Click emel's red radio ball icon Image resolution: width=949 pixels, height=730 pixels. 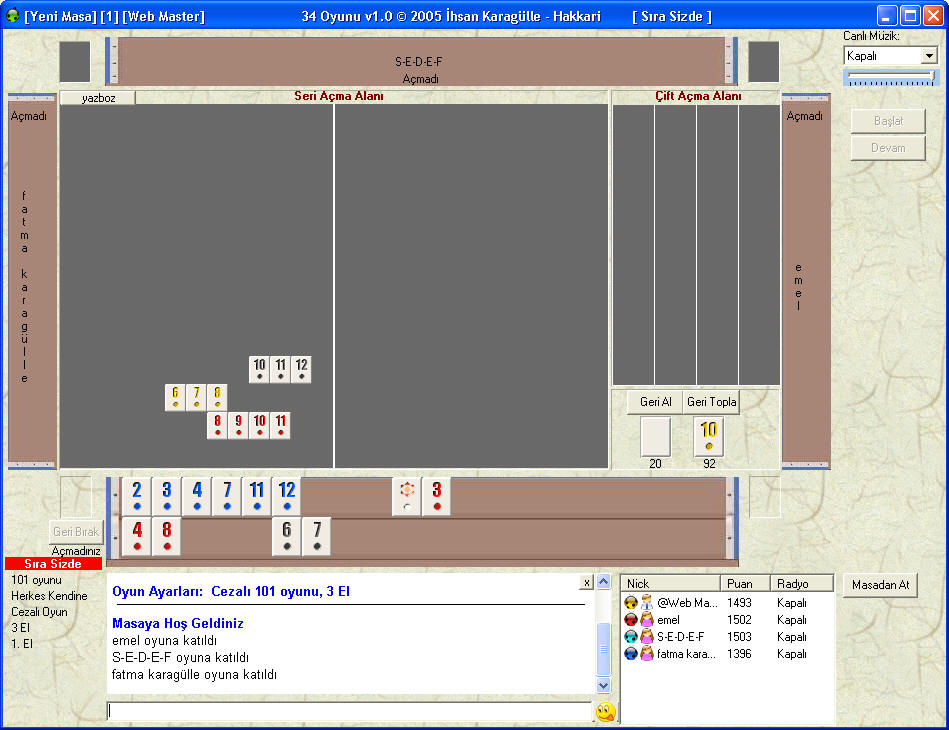(x=631, y=619)
